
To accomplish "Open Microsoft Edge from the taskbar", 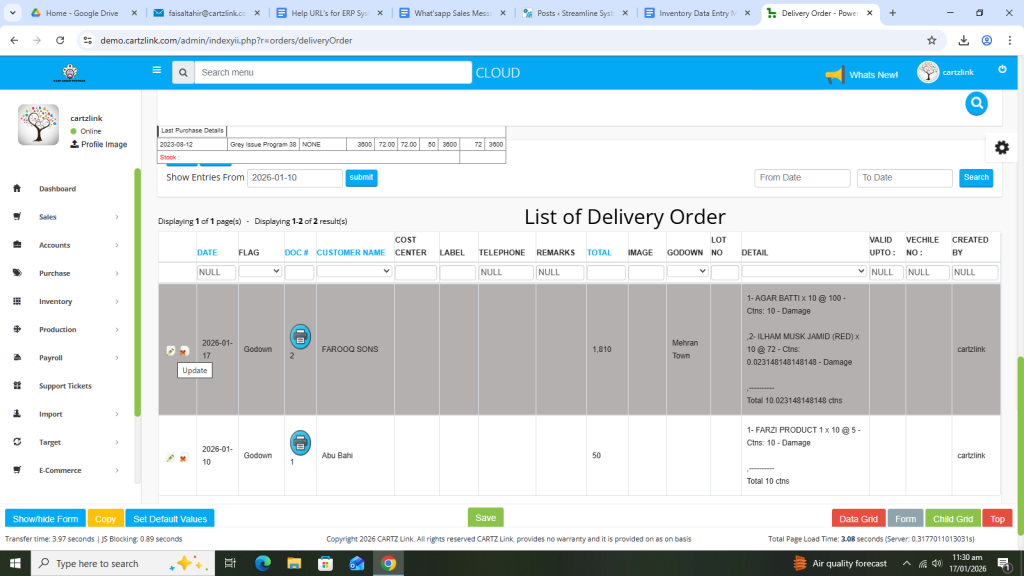I will point(263,564).
